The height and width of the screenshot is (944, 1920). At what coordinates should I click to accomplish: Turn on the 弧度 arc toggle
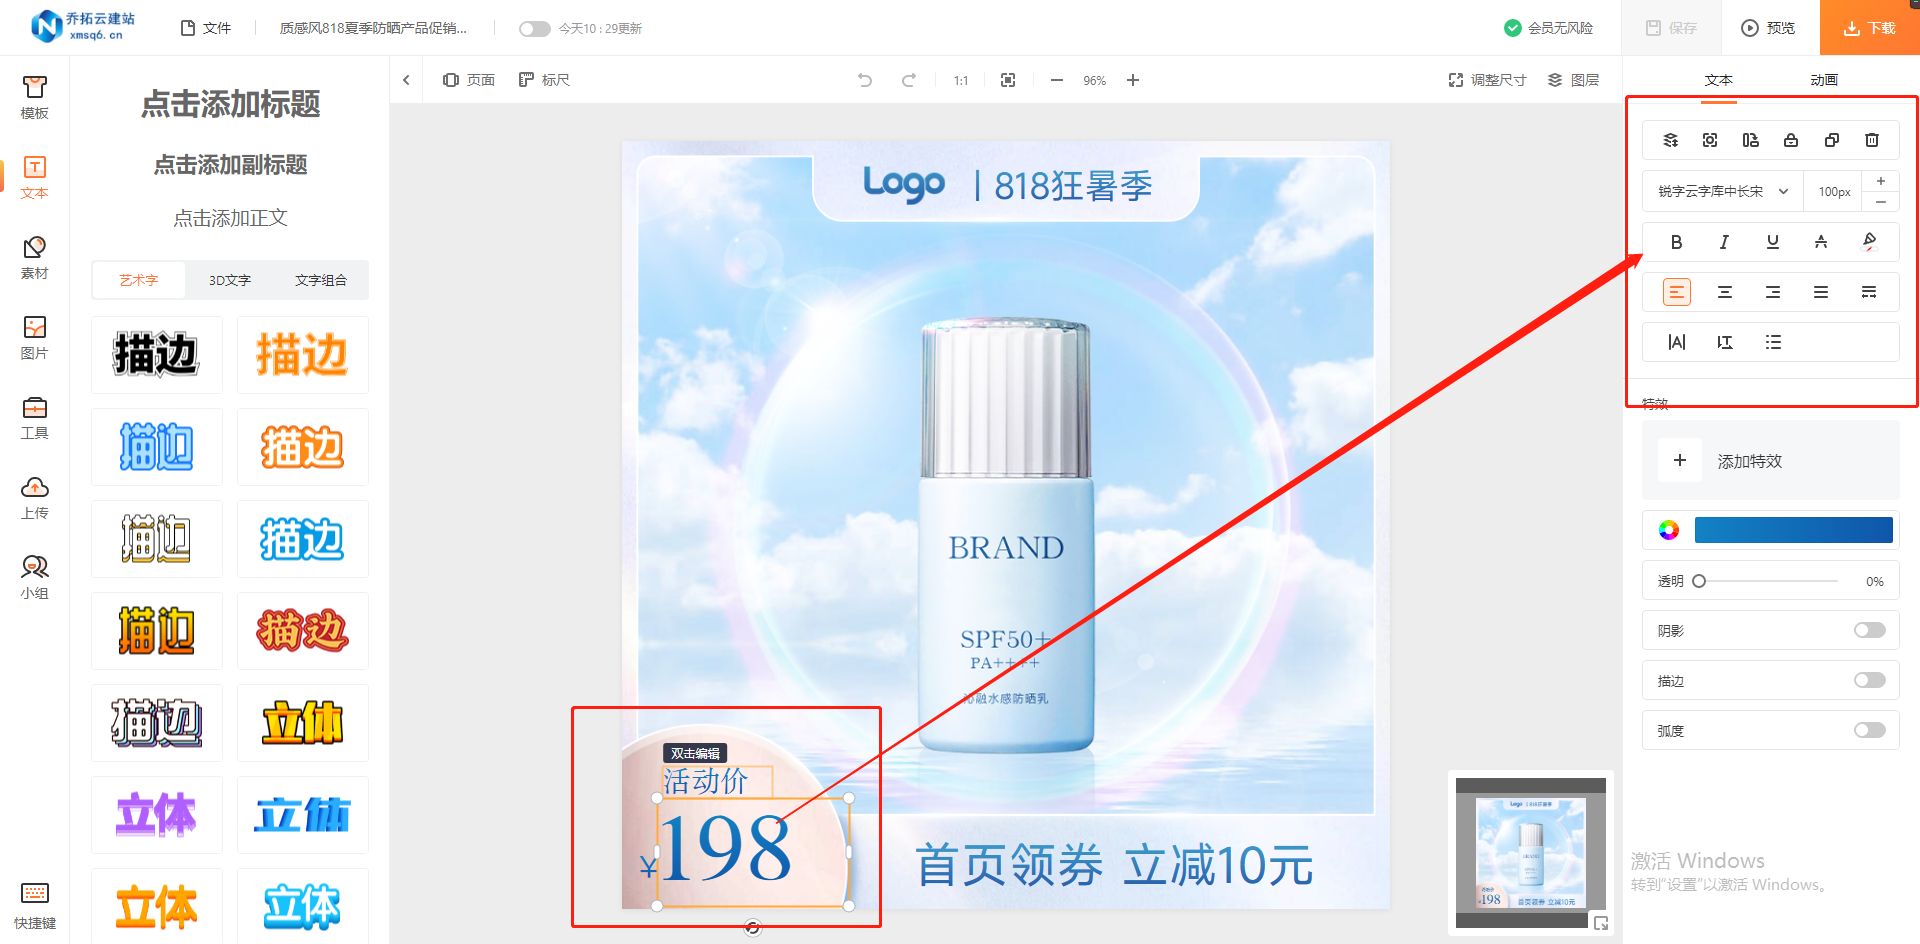[1868, 730]
